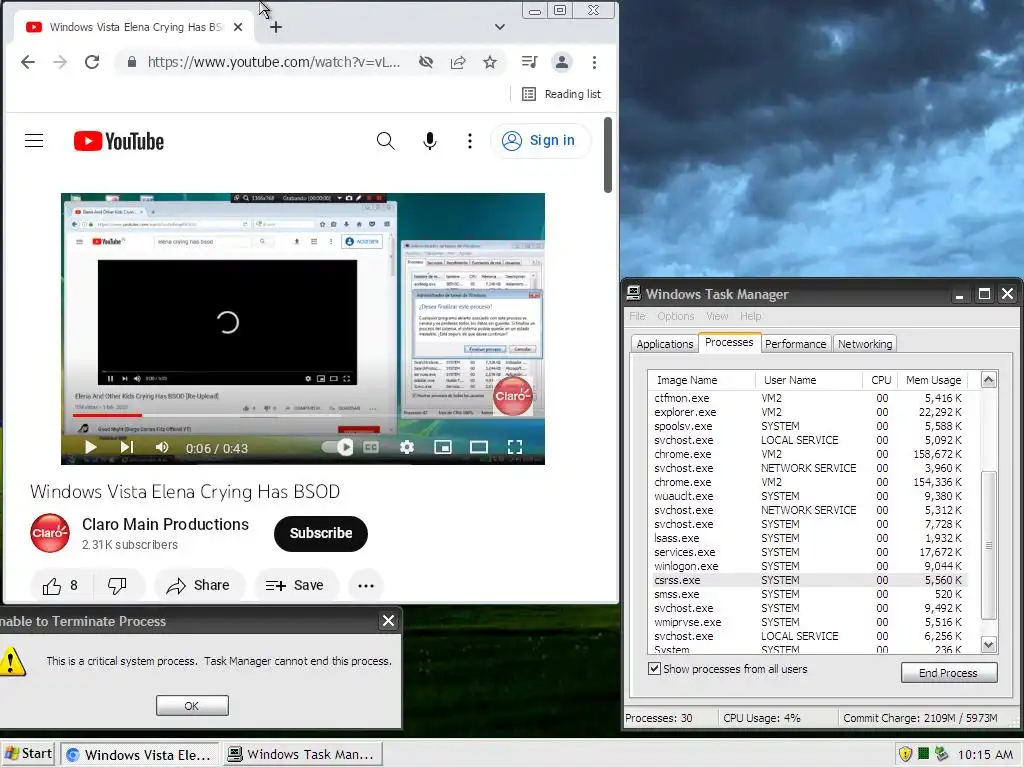Switch to theater mode
1024x768 pixels.
(x=479, y=447)
